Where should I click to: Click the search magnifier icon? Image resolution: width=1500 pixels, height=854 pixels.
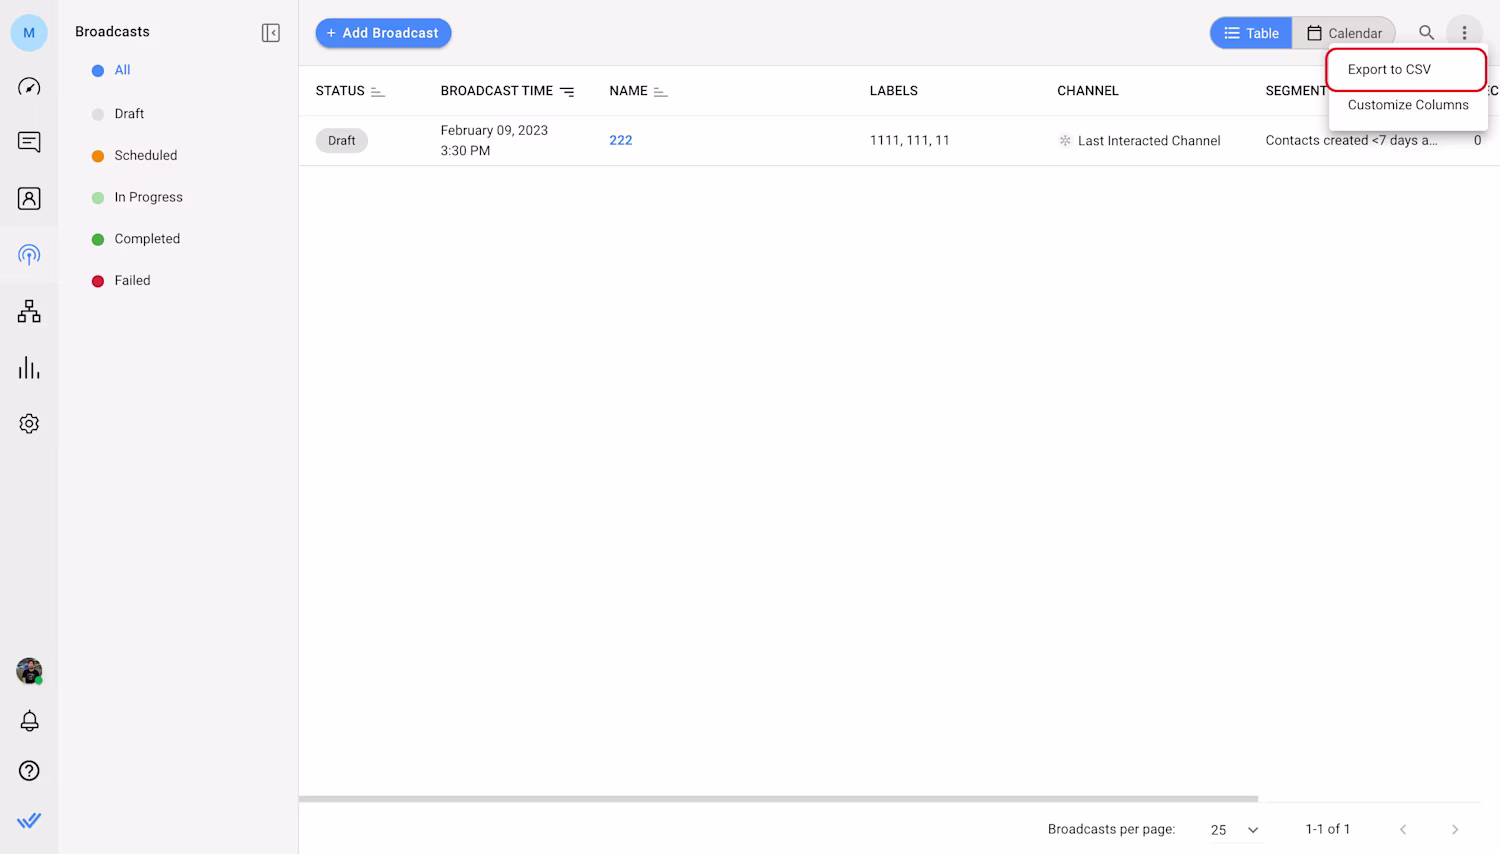[1426, 33]
